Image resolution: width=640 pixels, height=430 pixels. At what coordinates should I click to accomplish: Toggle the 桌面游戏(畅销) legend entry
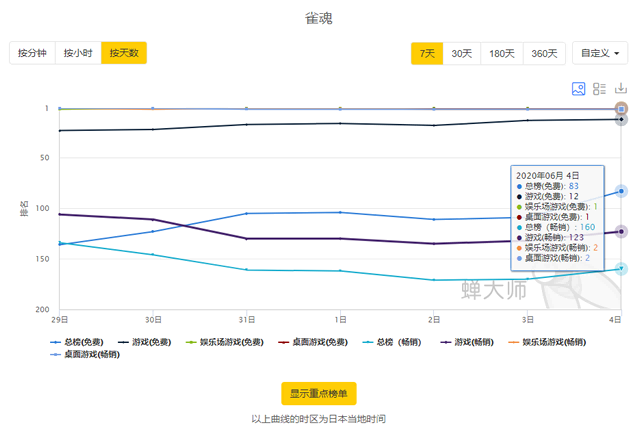coord(84,354)
